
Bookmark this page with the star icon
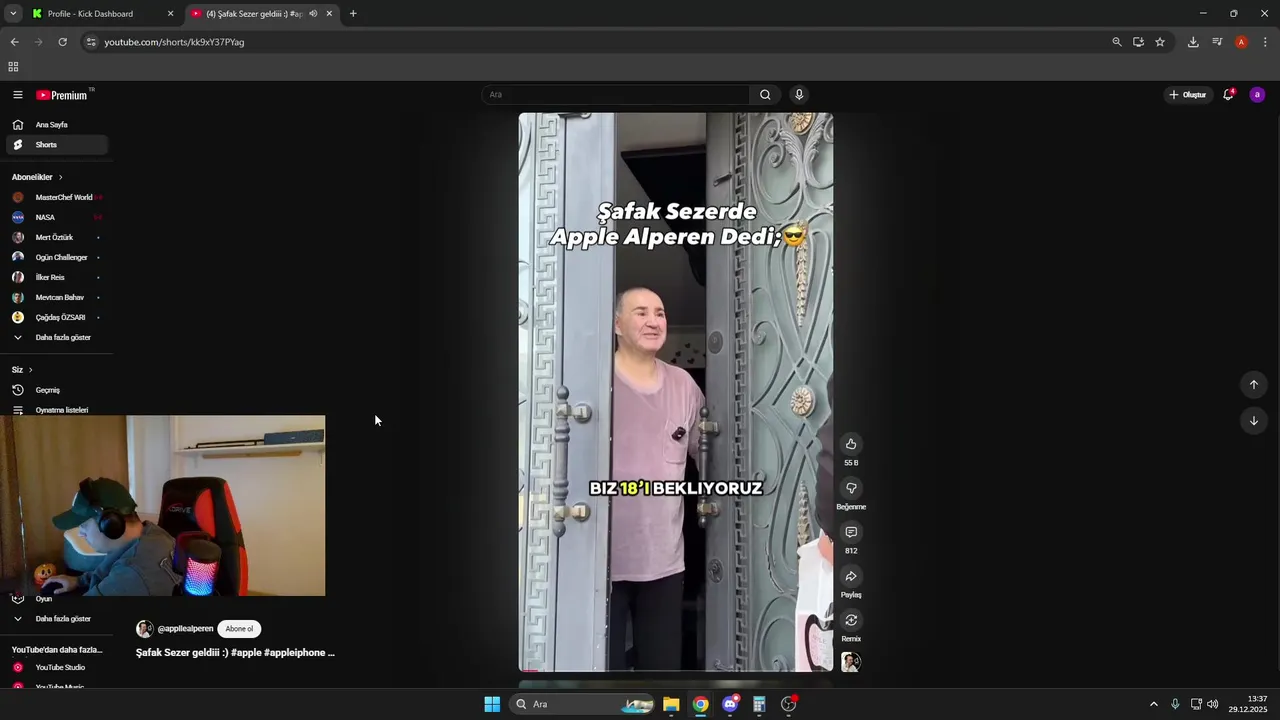click(x=1160, y=42)
